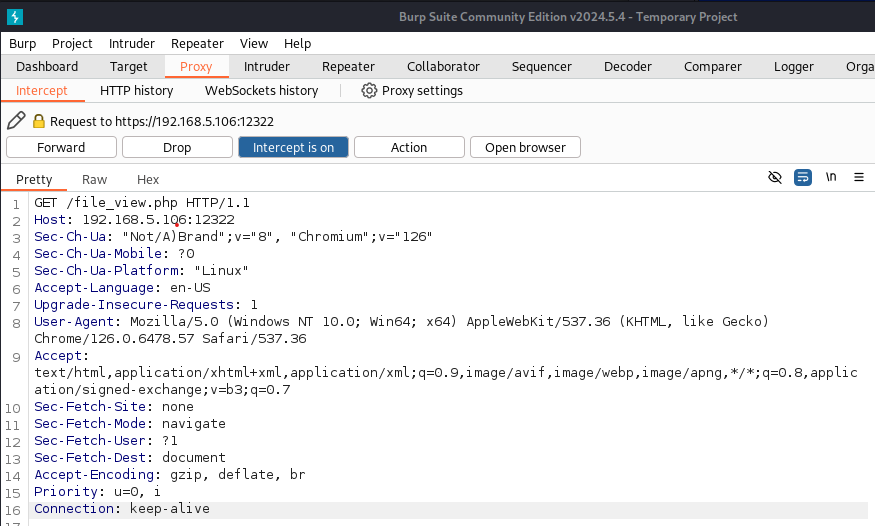Open the Help menu
The image size is (875, 526).
coord(297,44)
